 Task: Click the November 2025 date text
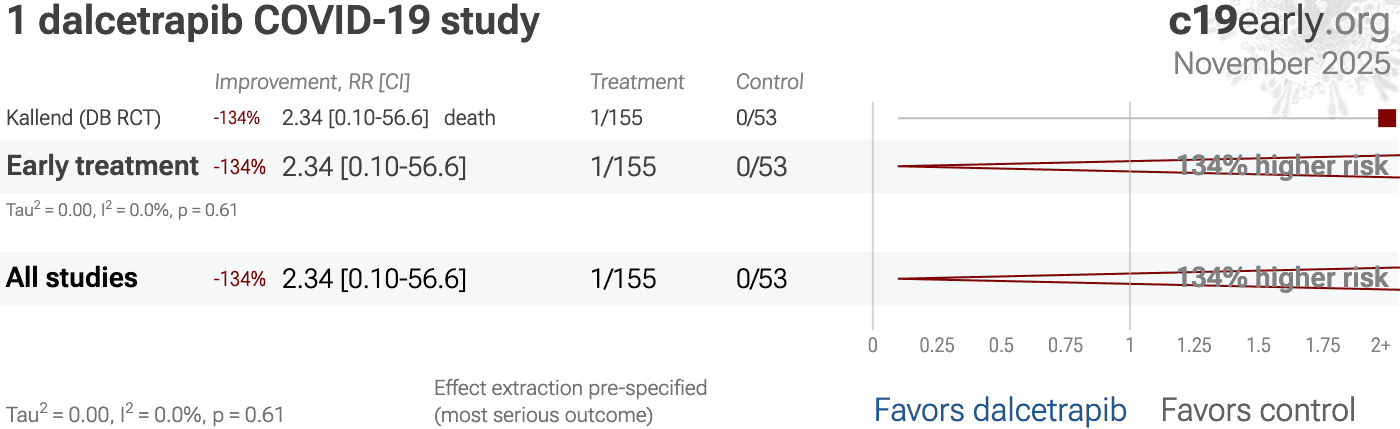pos(1282,63)
